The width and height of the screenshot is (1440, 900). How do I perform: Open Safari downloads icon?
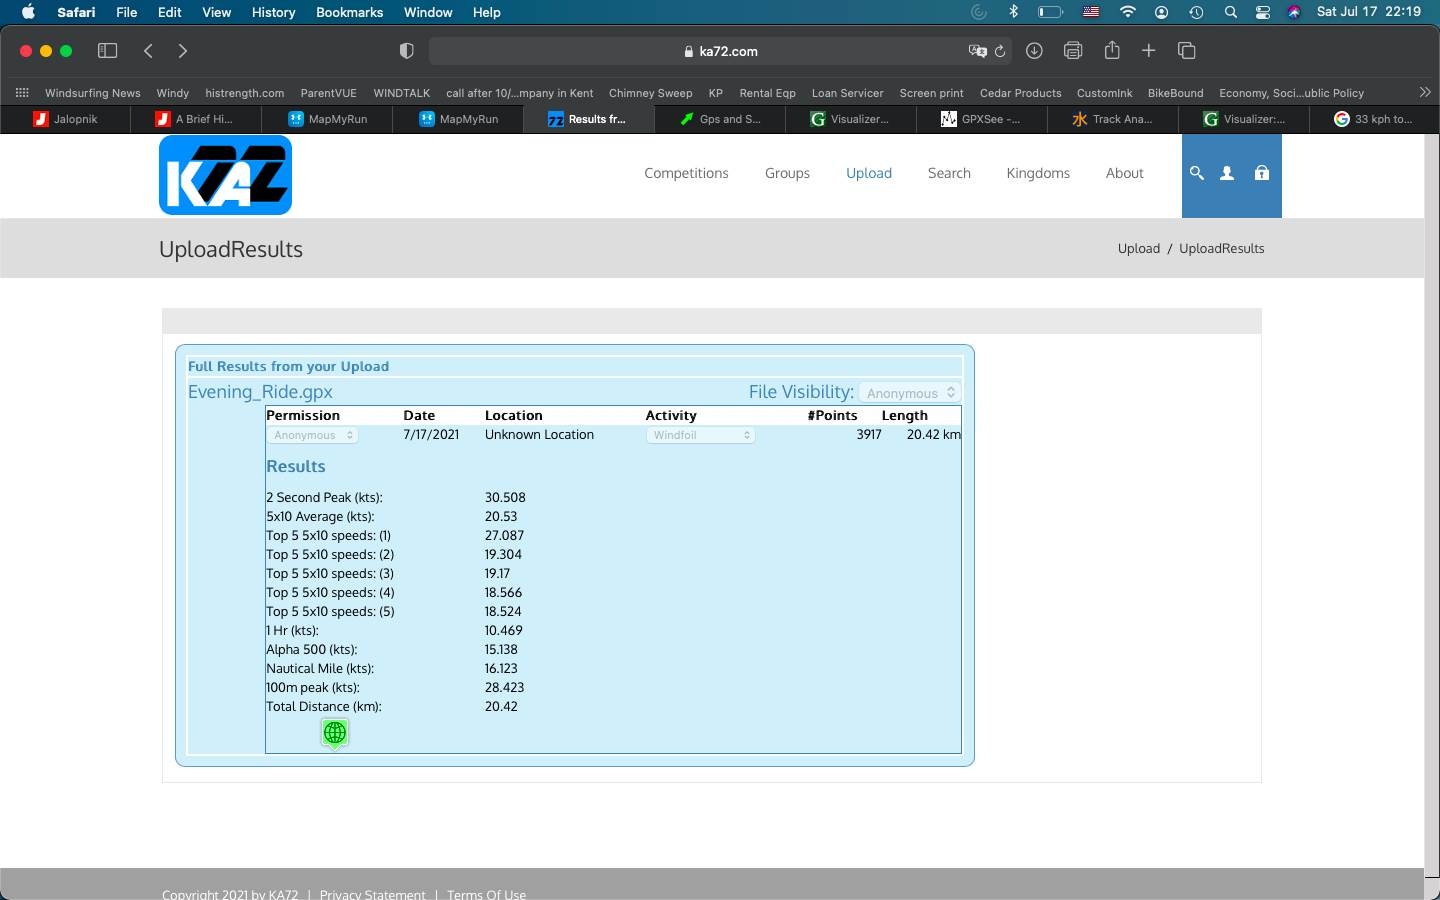tap(1034, 51)
